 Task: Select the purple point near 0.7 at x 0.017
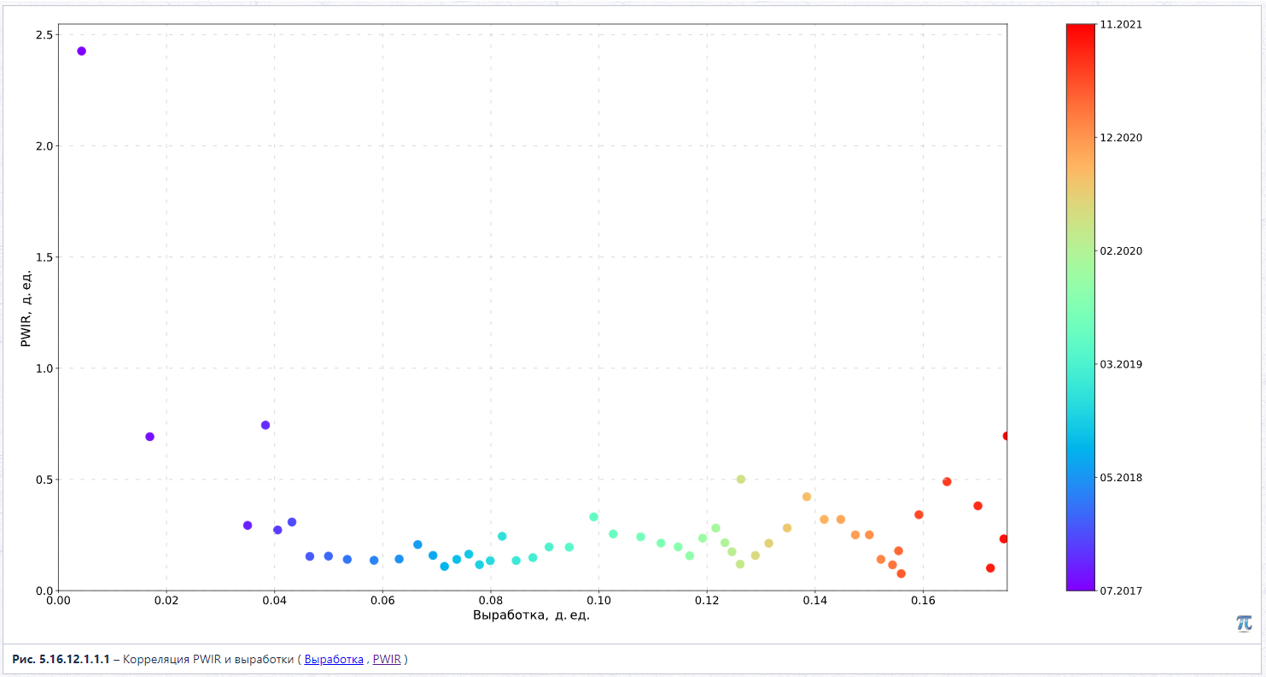(150, 437)
